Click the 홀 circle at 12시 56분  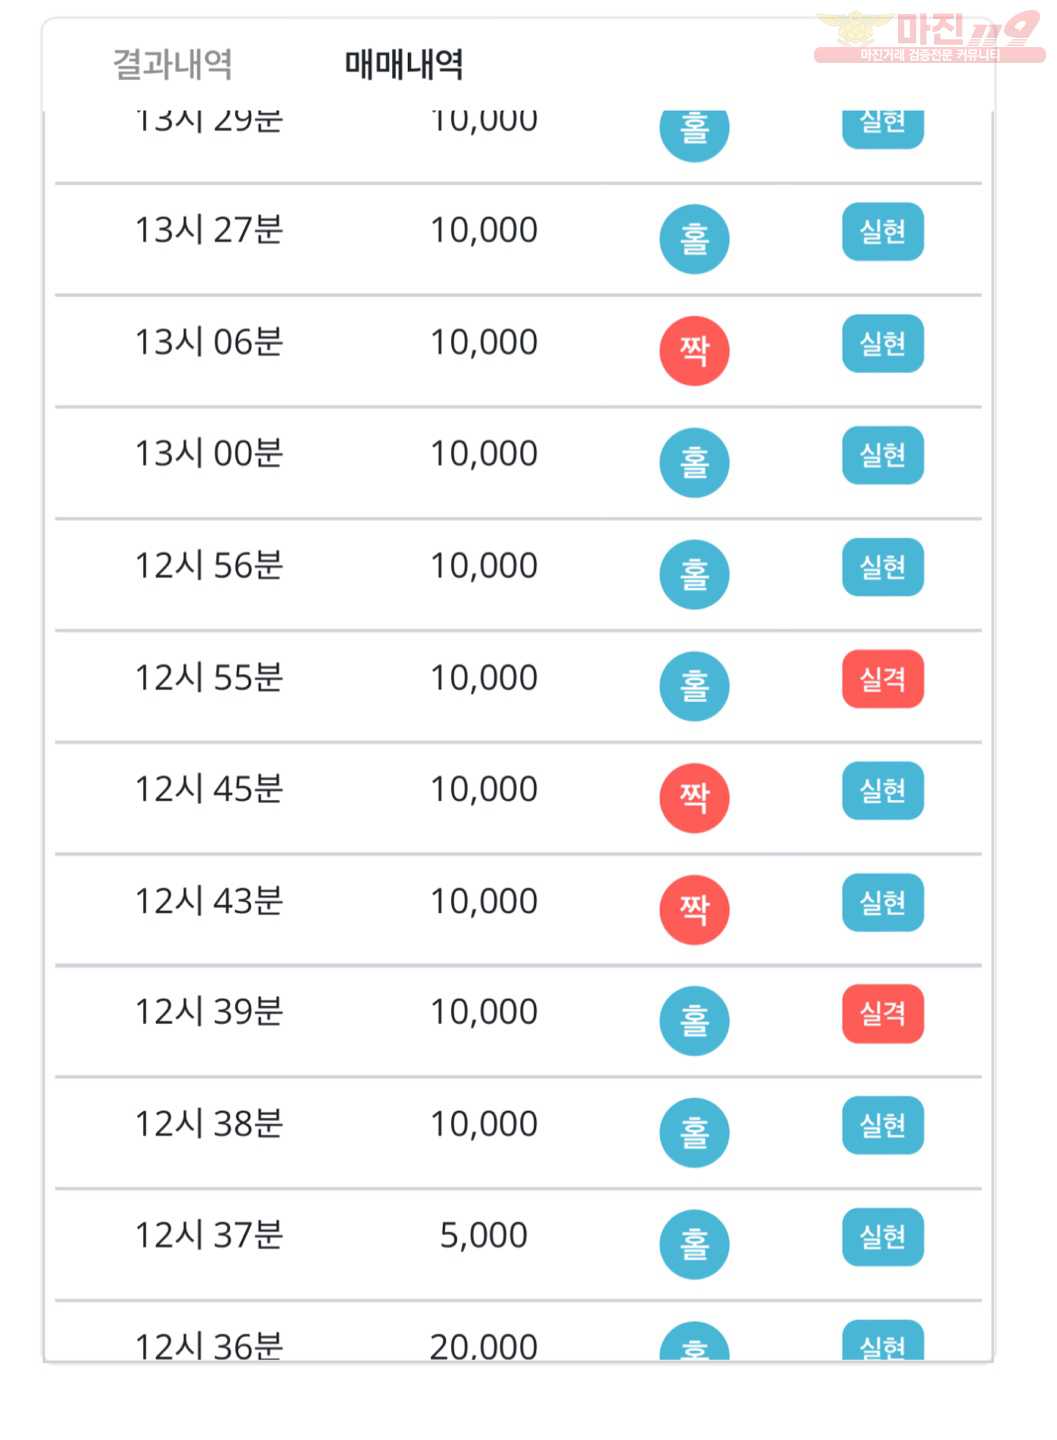click(x=694, y=575)
